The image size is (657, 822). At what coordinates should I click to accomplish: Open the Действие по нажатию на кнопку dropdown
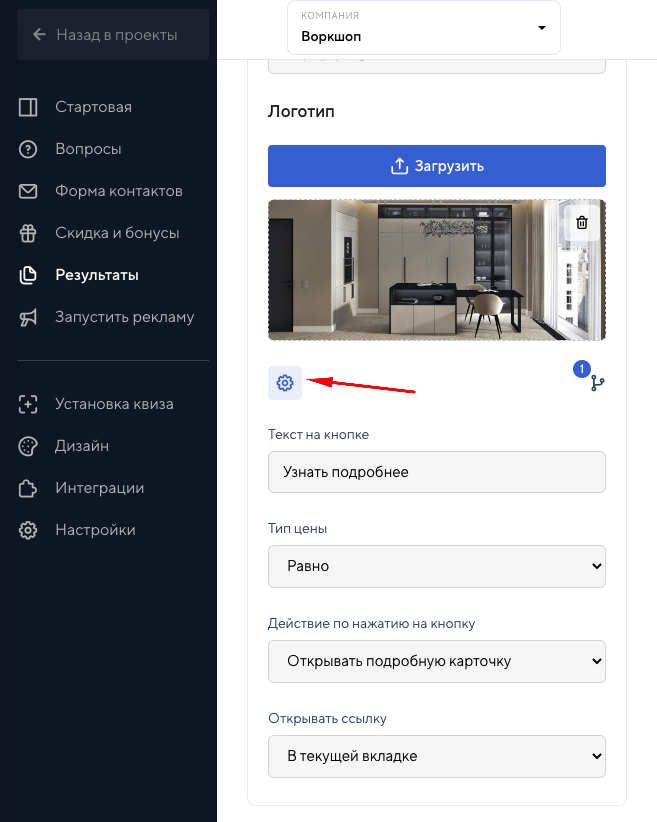437,661
